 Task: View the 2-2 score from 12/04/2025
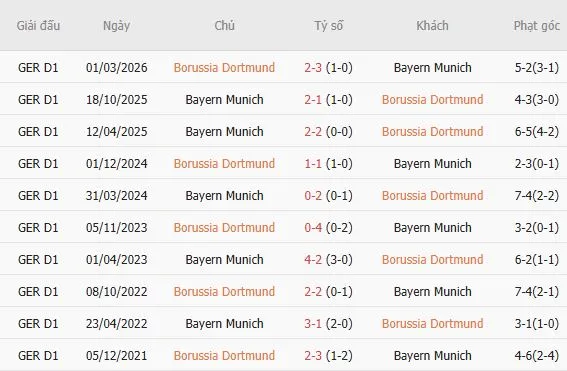pos(313,132)
